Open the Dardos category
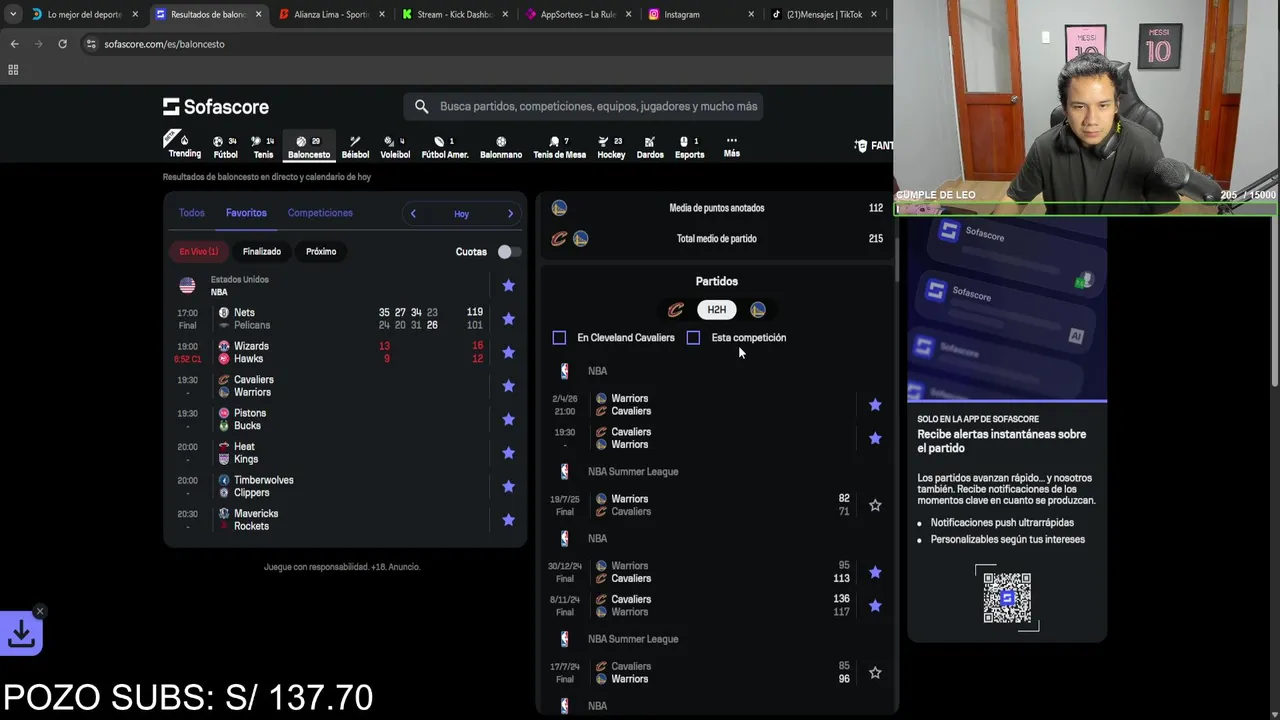Image resolution: width=1280 pixels, height=720 pixels. (650, 147)
